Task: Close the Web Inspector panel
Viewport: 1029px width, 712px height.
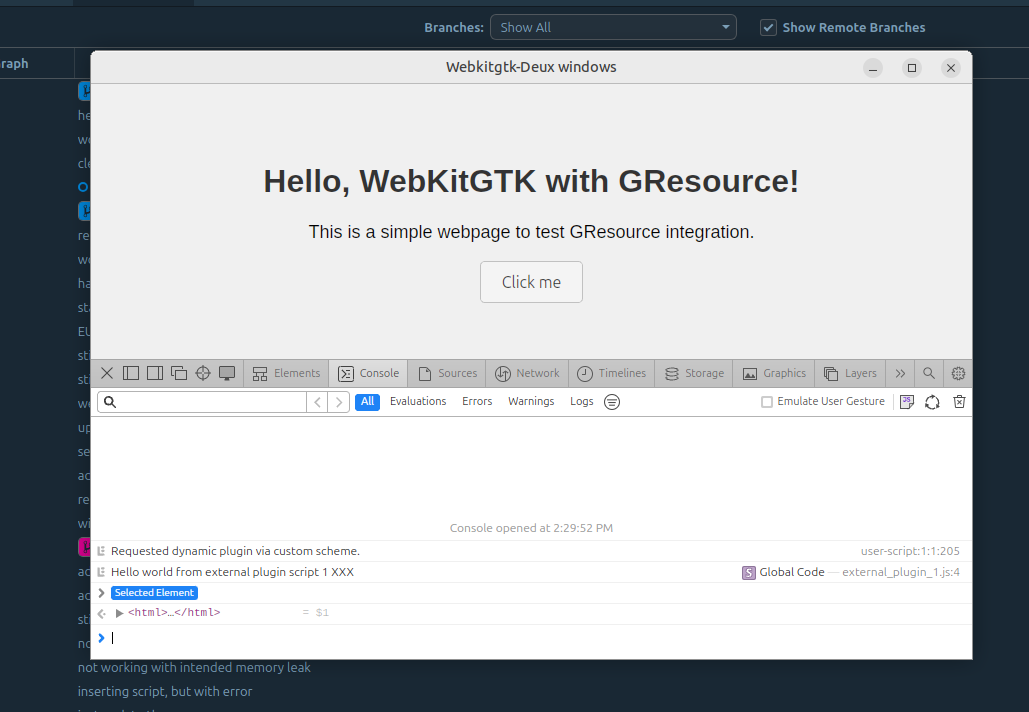Action: 107,373
